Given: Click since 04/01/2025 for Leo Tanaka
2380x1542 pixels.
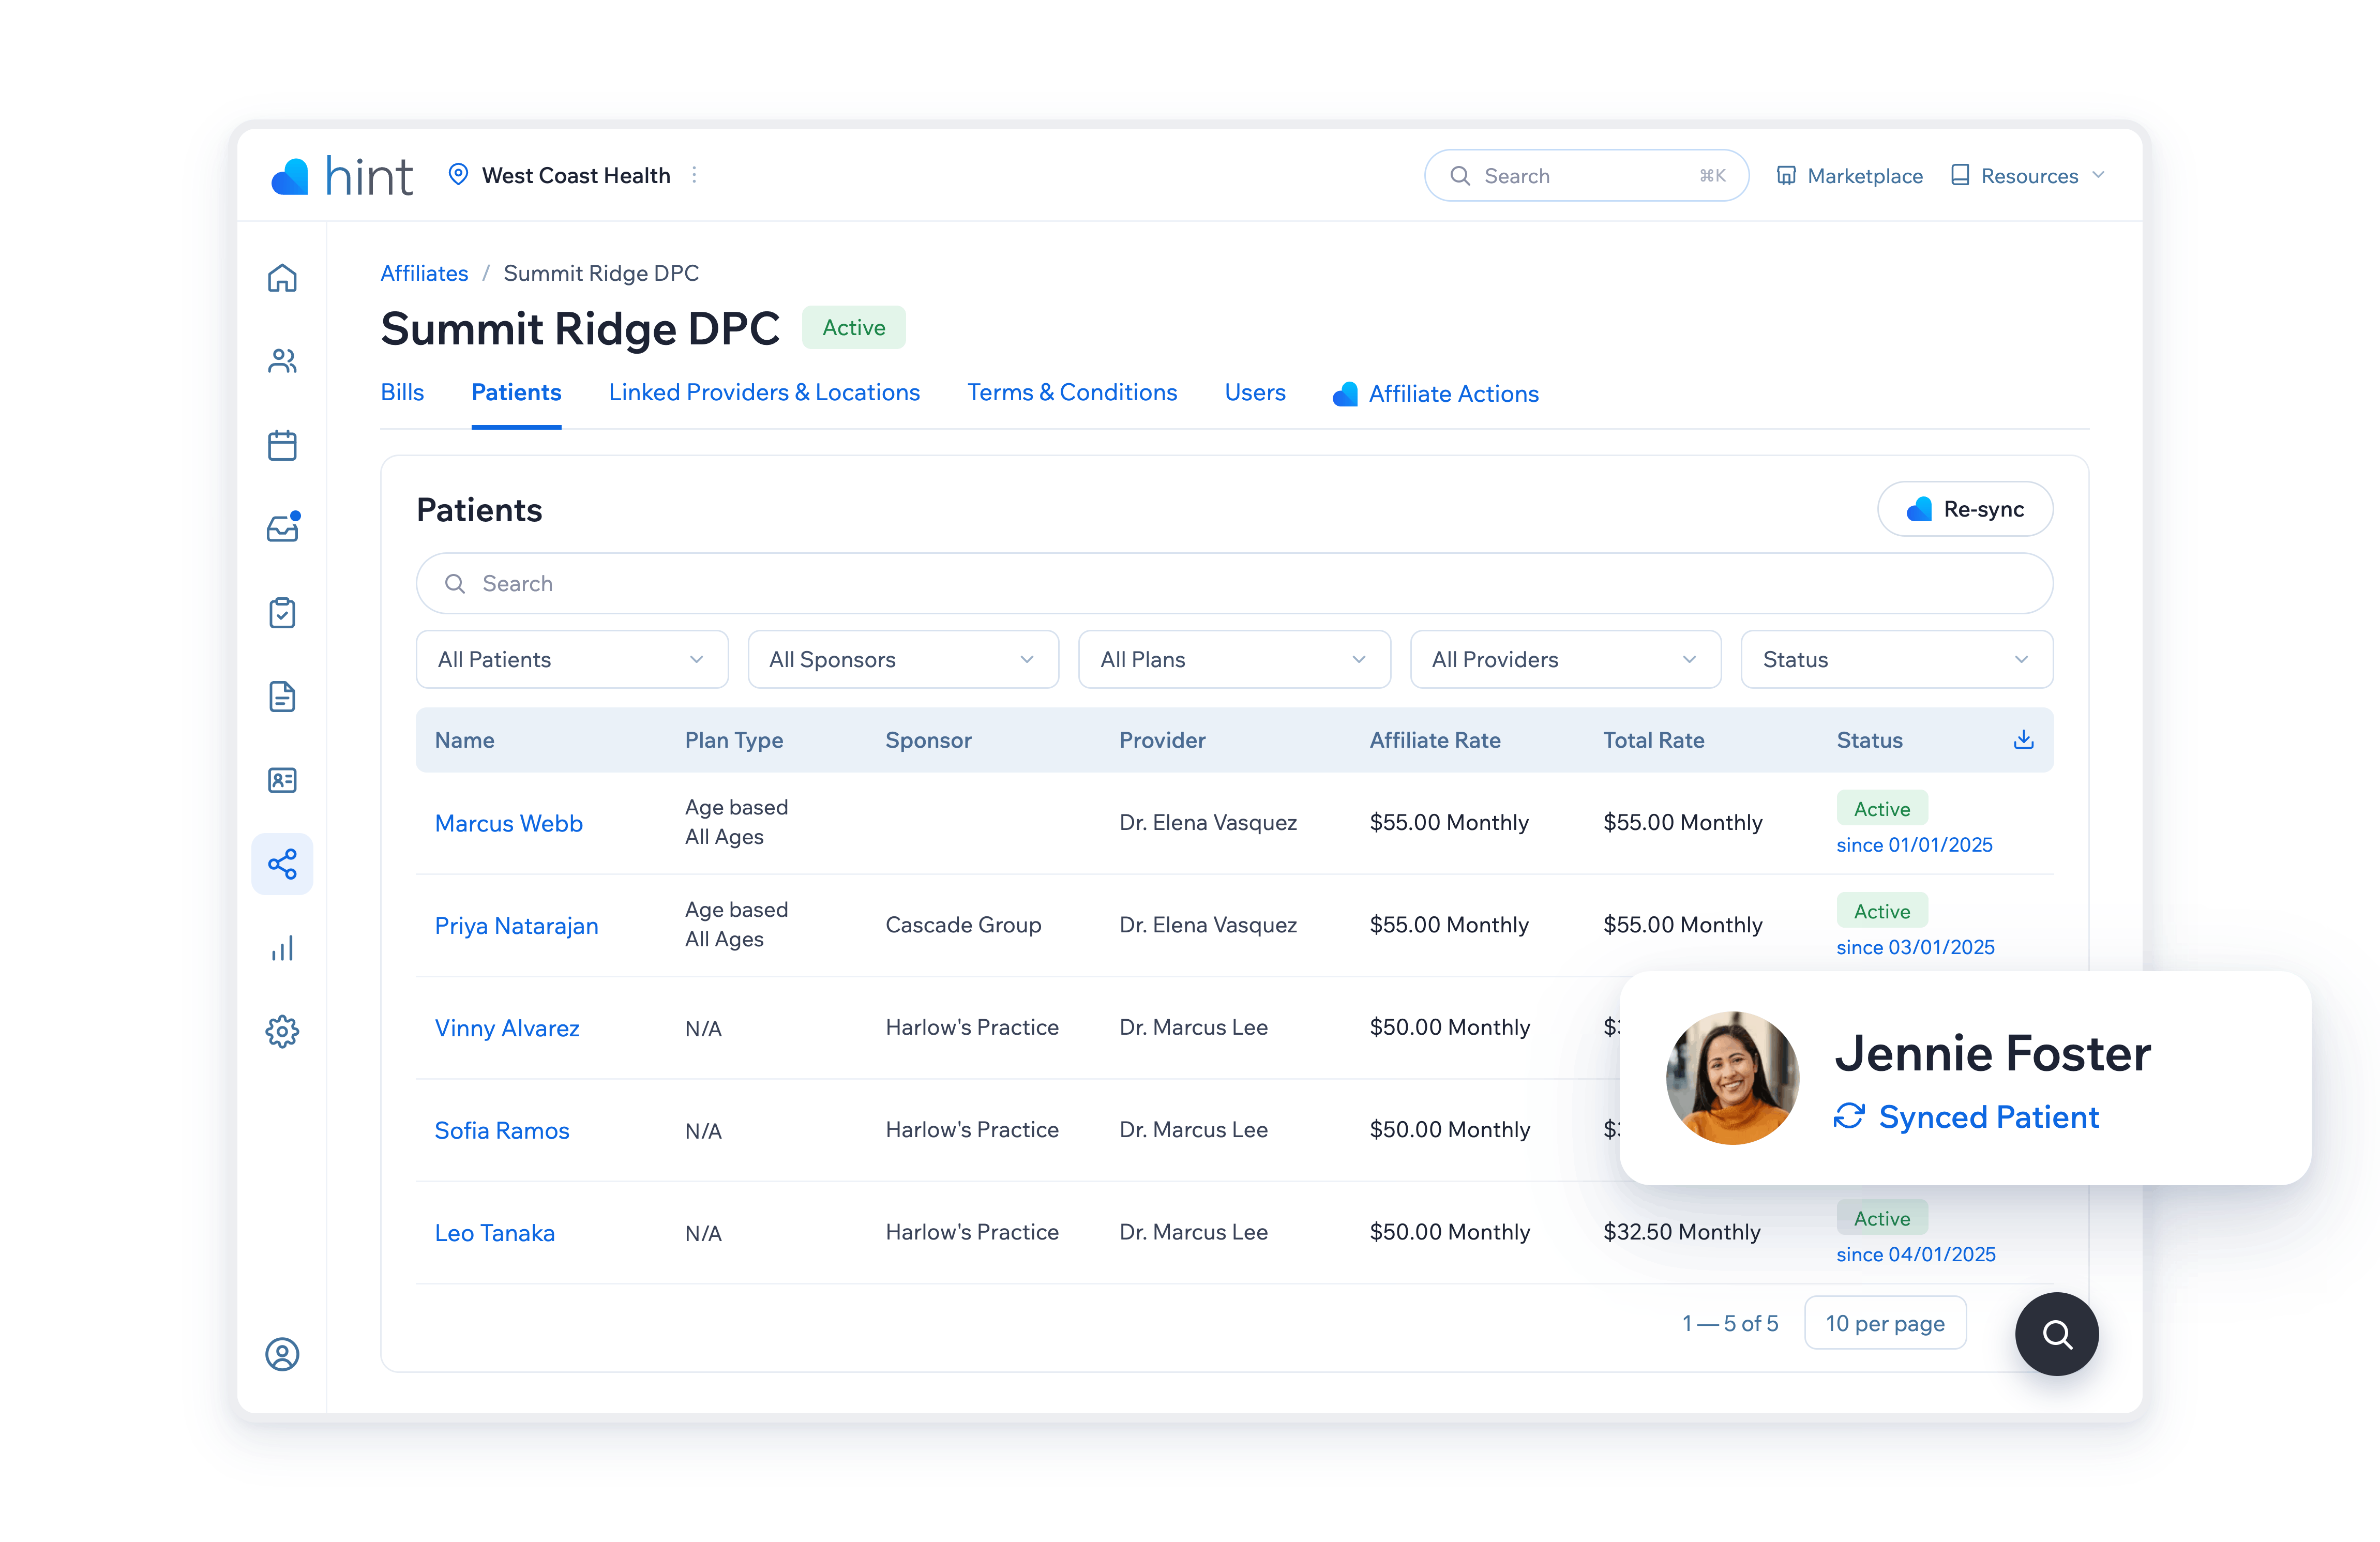Looking at the screenshot, I should coord(1915,1254).
